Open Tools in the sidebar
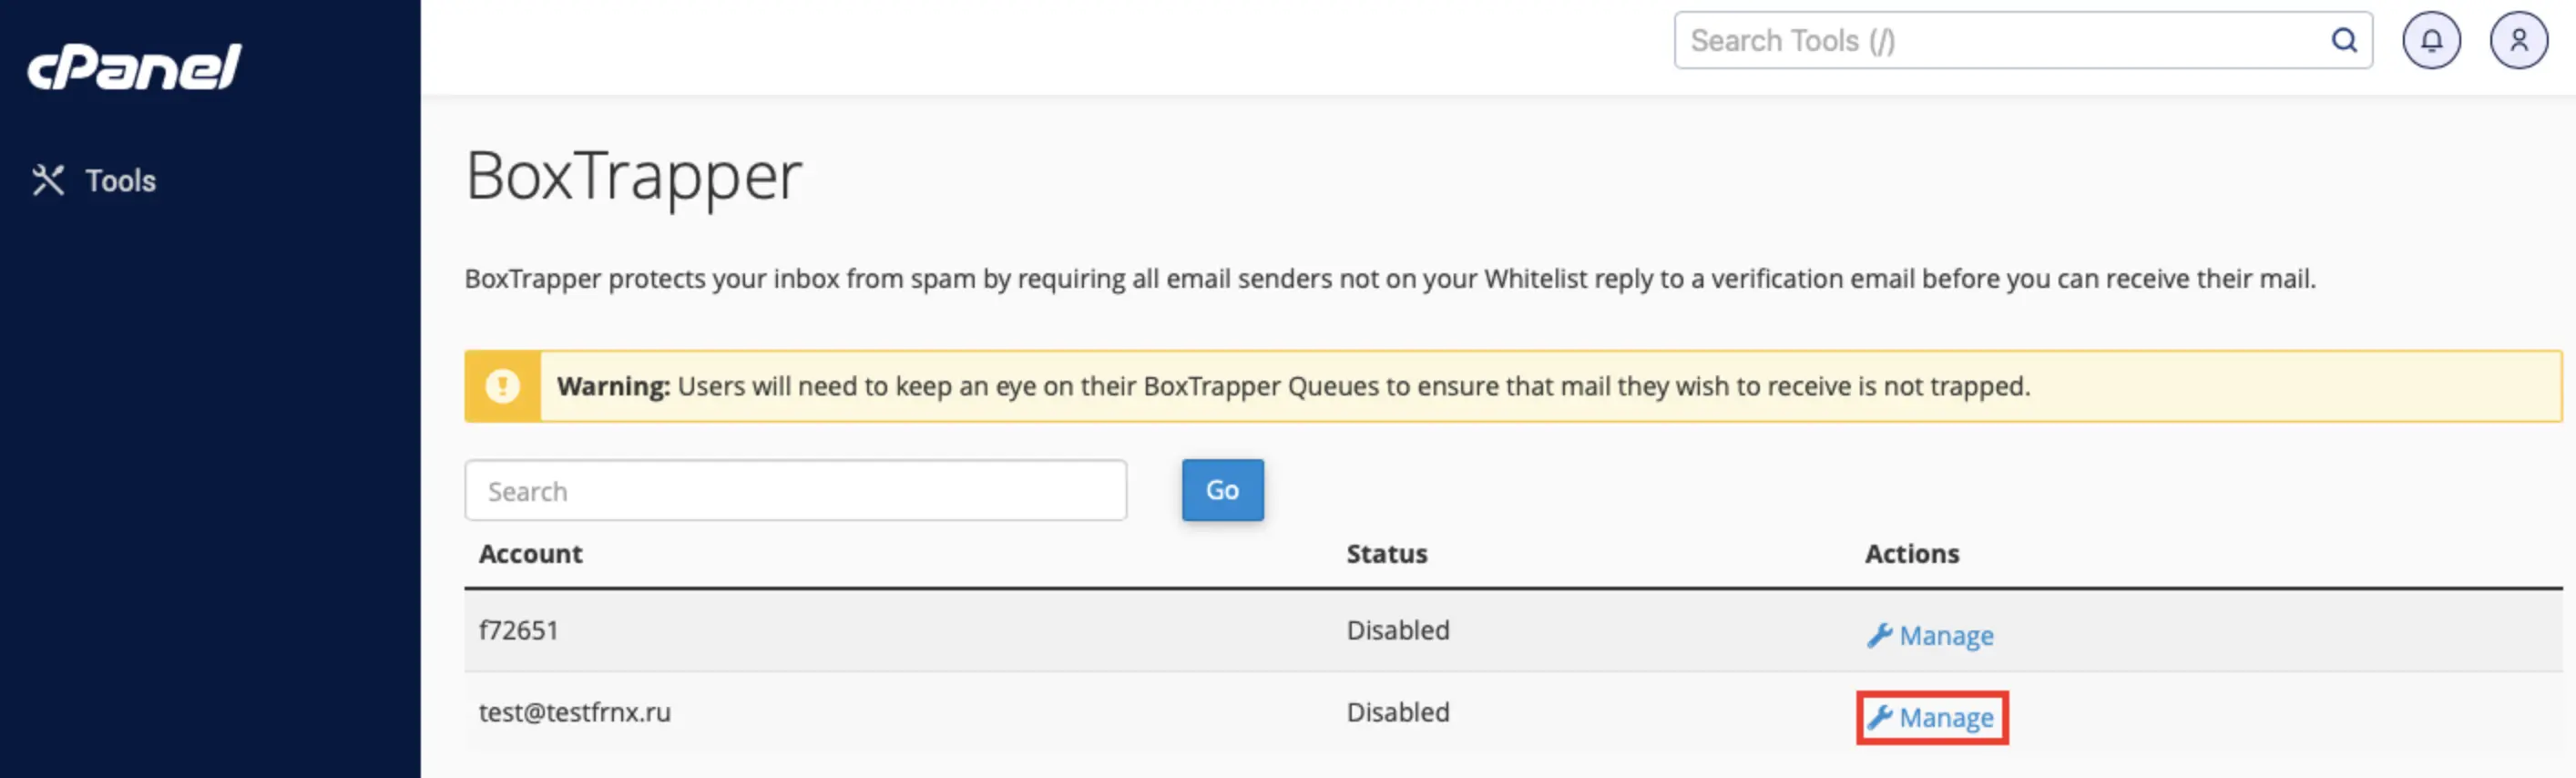This screenshot has height=778, width=2576. pyautogui.click(x=94, y=181)
